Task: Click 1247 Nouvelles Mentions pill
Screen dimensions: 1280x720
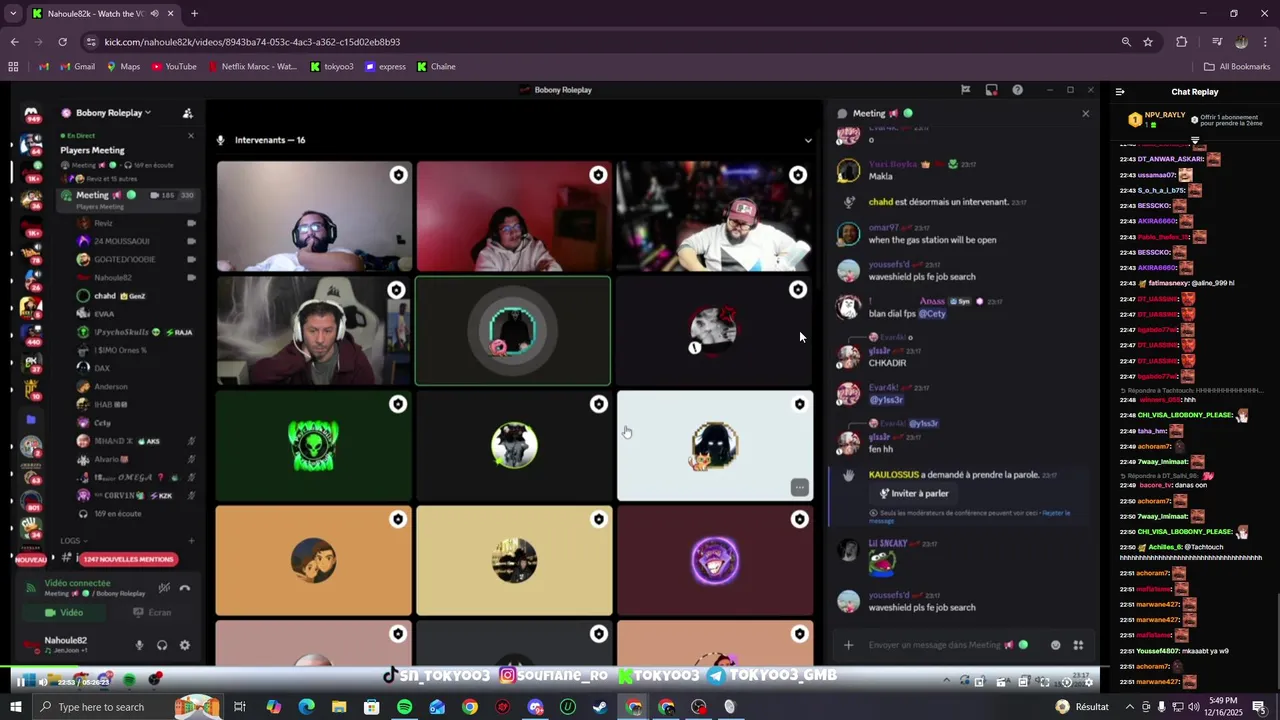Action: click(x=128, y=559)
